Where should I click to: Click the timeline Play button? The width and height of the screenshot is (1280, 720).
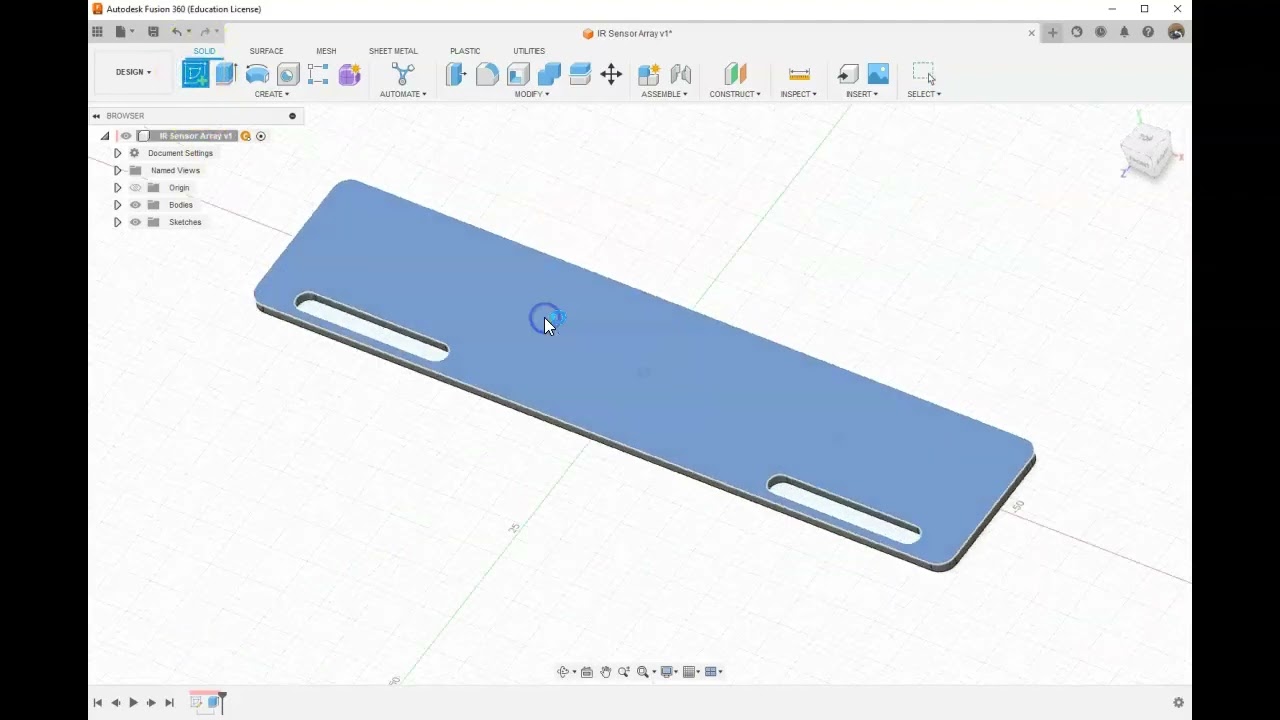click(x=133, y=703)
